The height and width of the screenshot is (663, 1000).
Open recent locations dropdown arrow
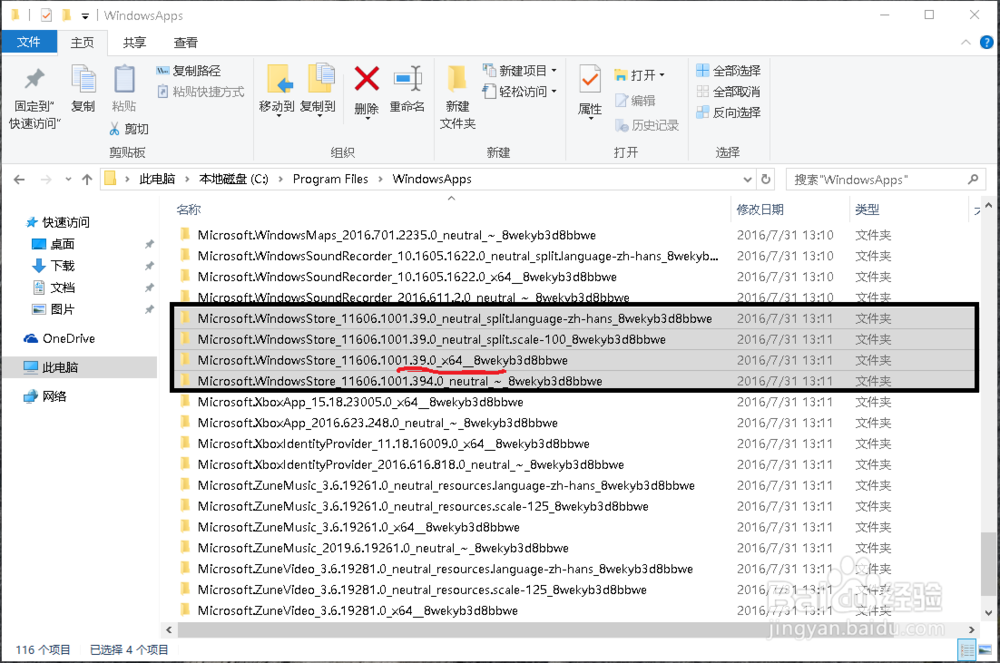(68, 180)
